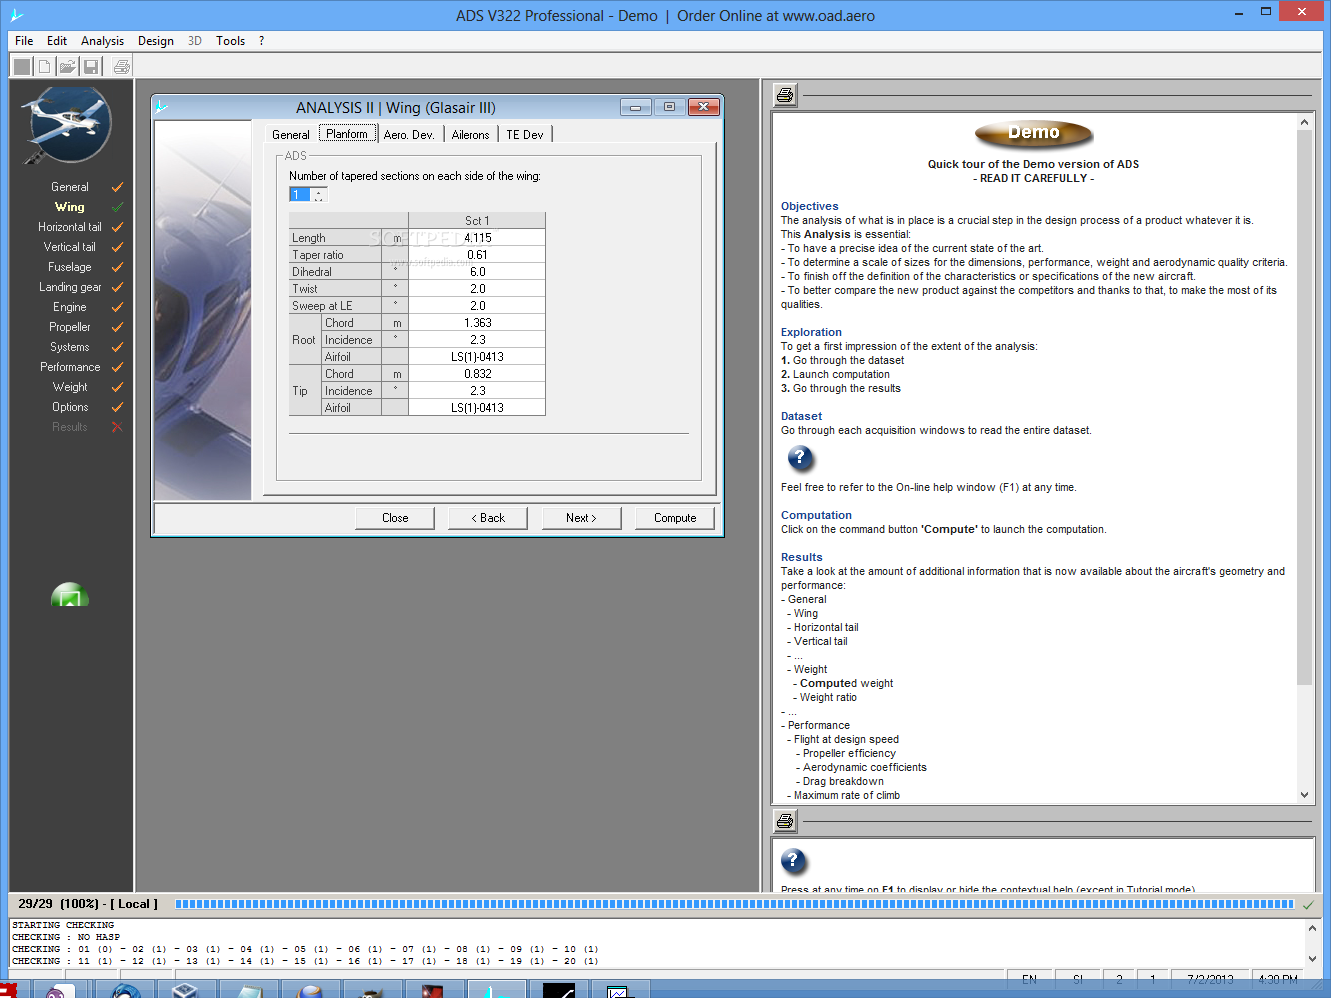Click the green check at progress bar end

[1308, 904]
